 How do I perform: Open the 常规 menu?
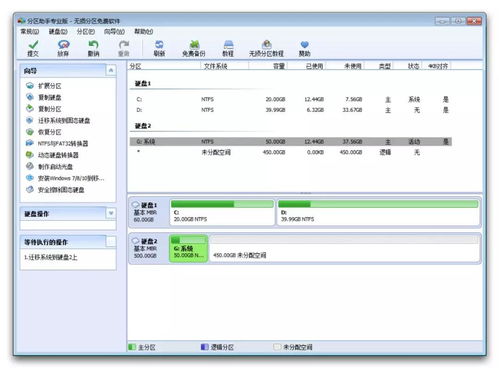tap(30, 31)
